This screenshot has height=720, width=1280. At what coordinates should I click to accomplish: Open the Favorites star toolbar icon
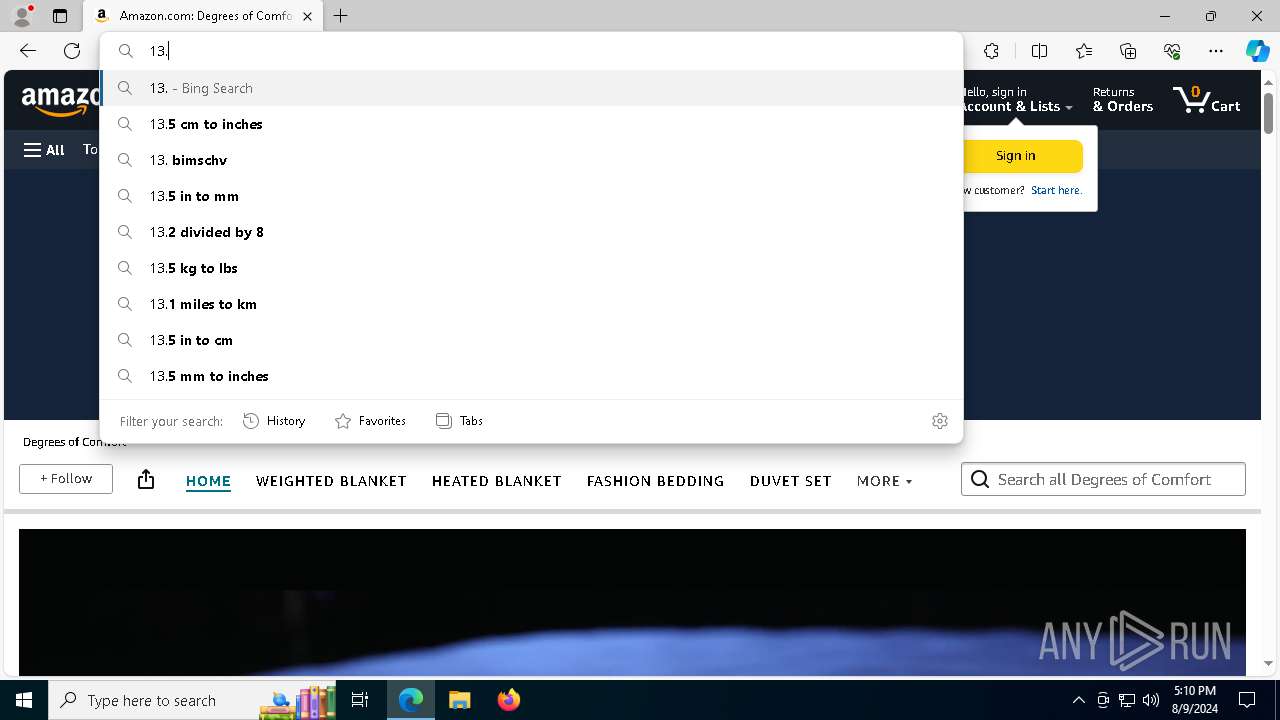point(1084,51)
